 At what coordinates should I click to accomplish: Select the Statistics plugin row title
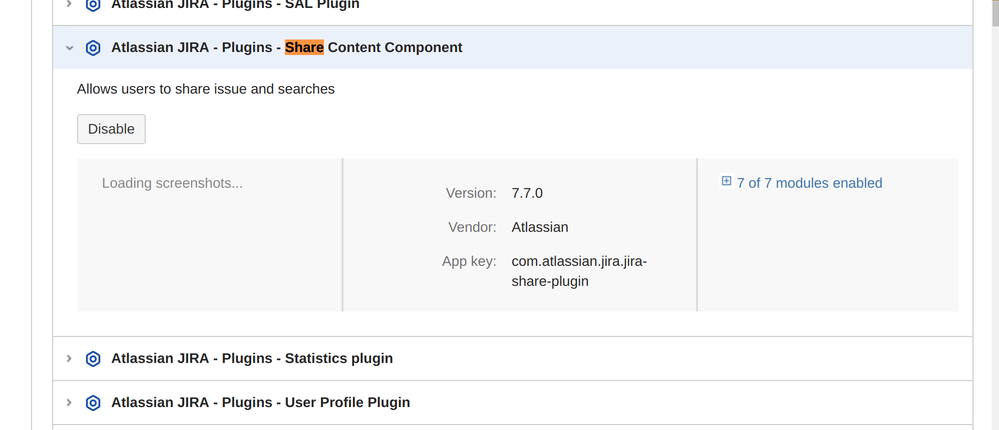(252, 358)
